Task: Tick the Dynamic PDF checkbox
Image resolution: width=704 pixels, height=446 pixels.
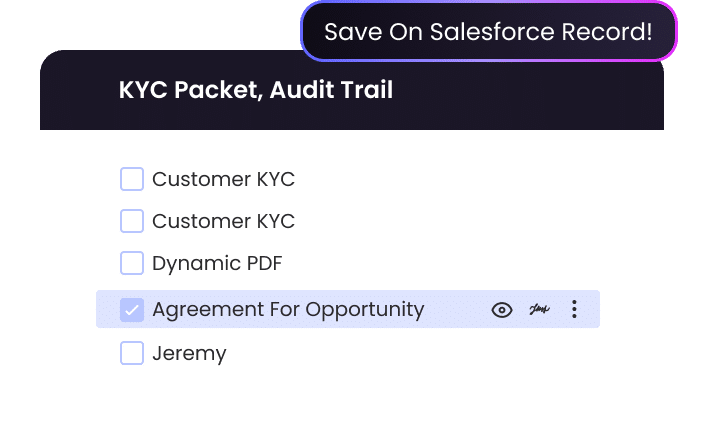Action: coord(132,264)
